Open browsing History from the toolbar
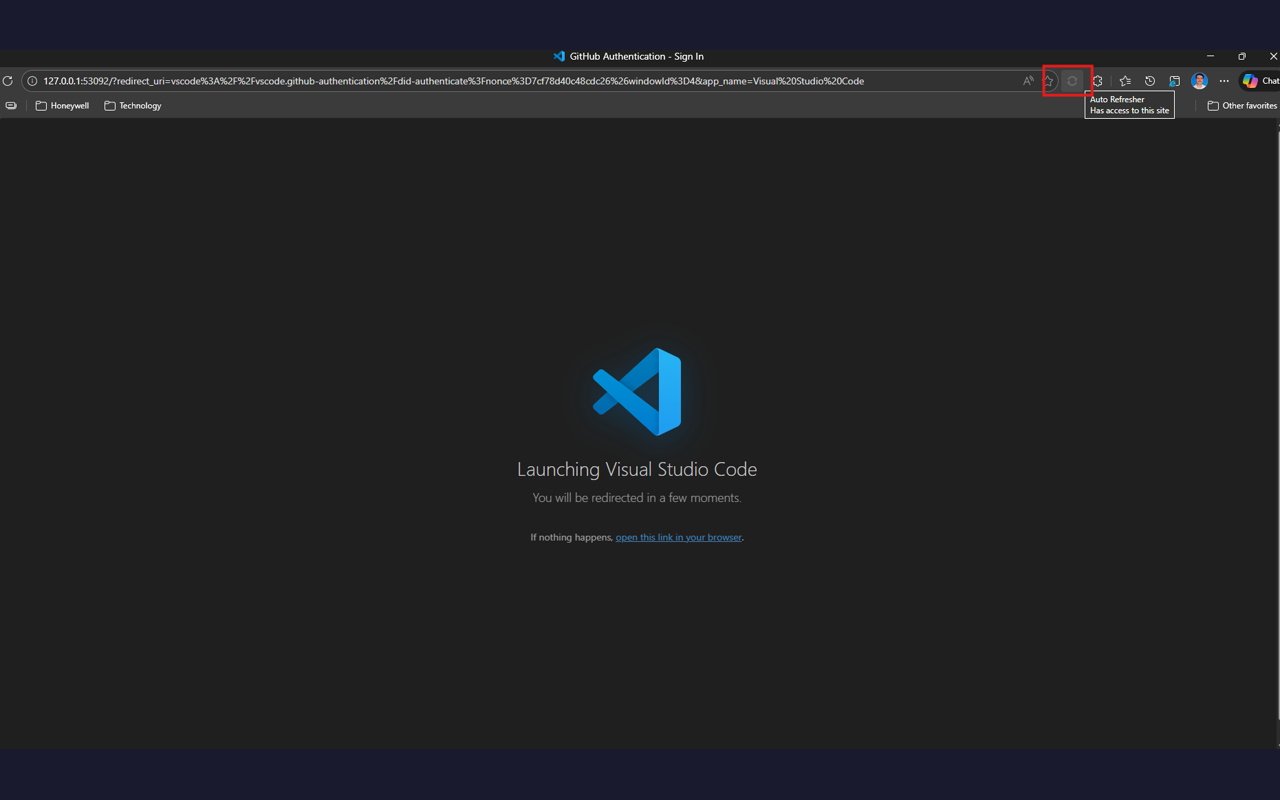This screenshot has height=800, width=1280. click(1150, 81)
